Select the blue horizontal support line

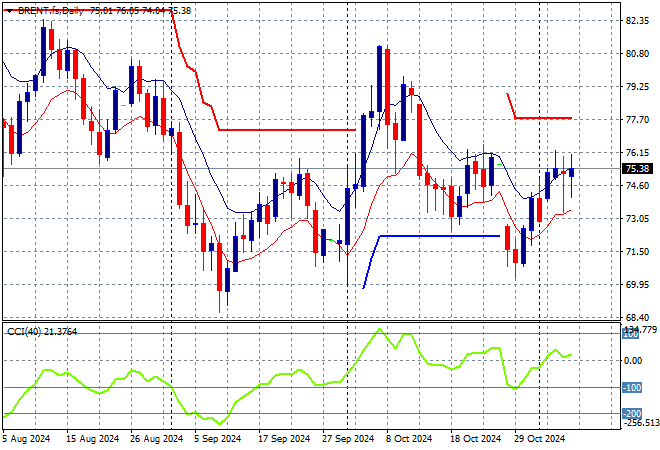tap(440, 236)
